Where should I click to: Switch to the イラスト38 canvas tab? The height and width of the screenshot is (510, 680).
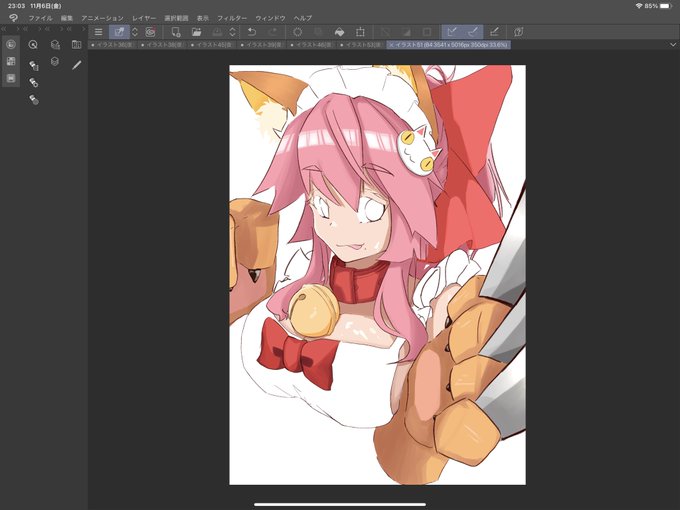tap(163, 45)
